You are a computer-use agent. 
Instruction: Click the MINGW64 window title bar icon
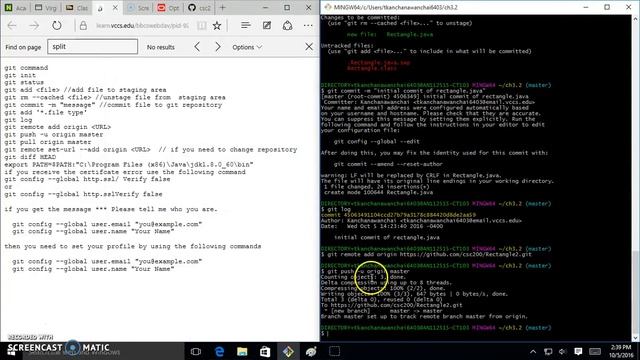point(327,7)
